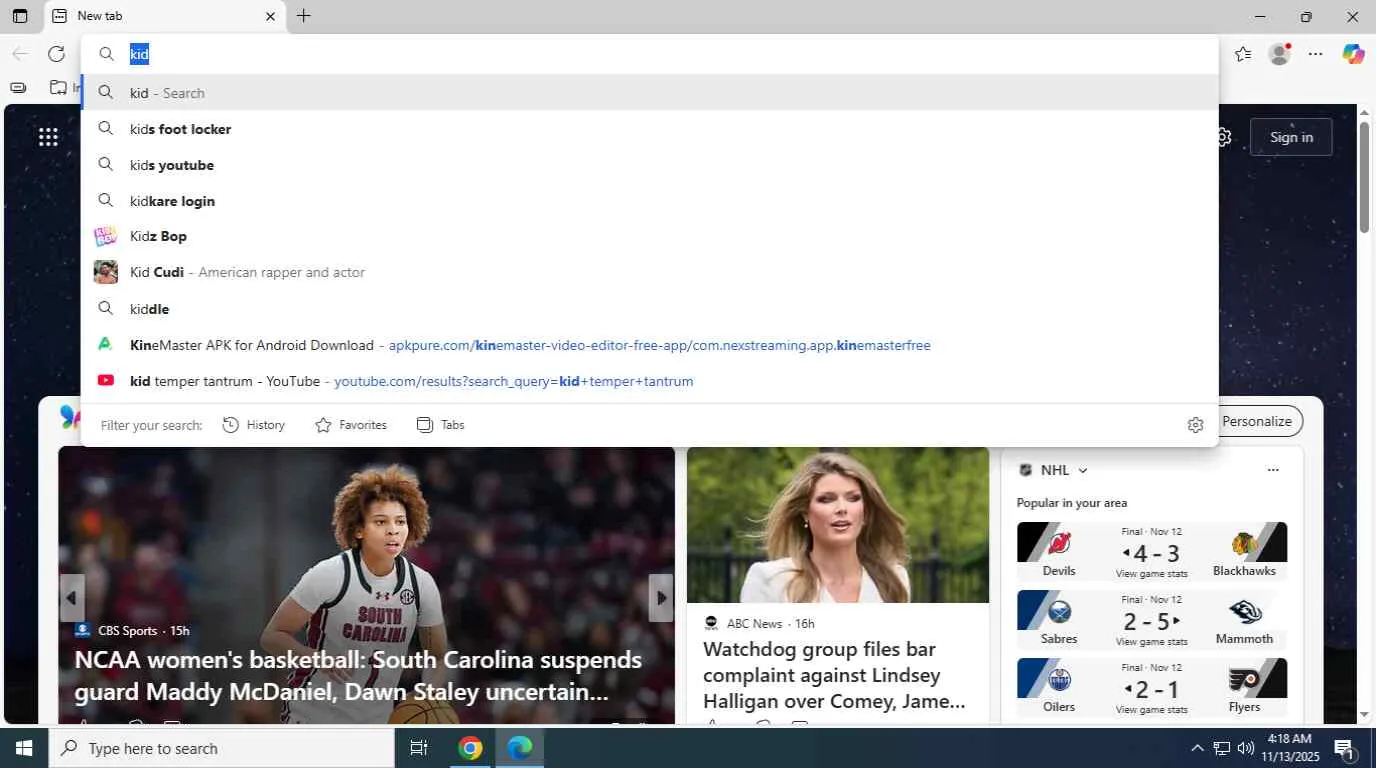Viewport: 1376px width, 768px height.
Task: View game stats for Oilers vs Flyers
Action: click(x=1152, y=710)
